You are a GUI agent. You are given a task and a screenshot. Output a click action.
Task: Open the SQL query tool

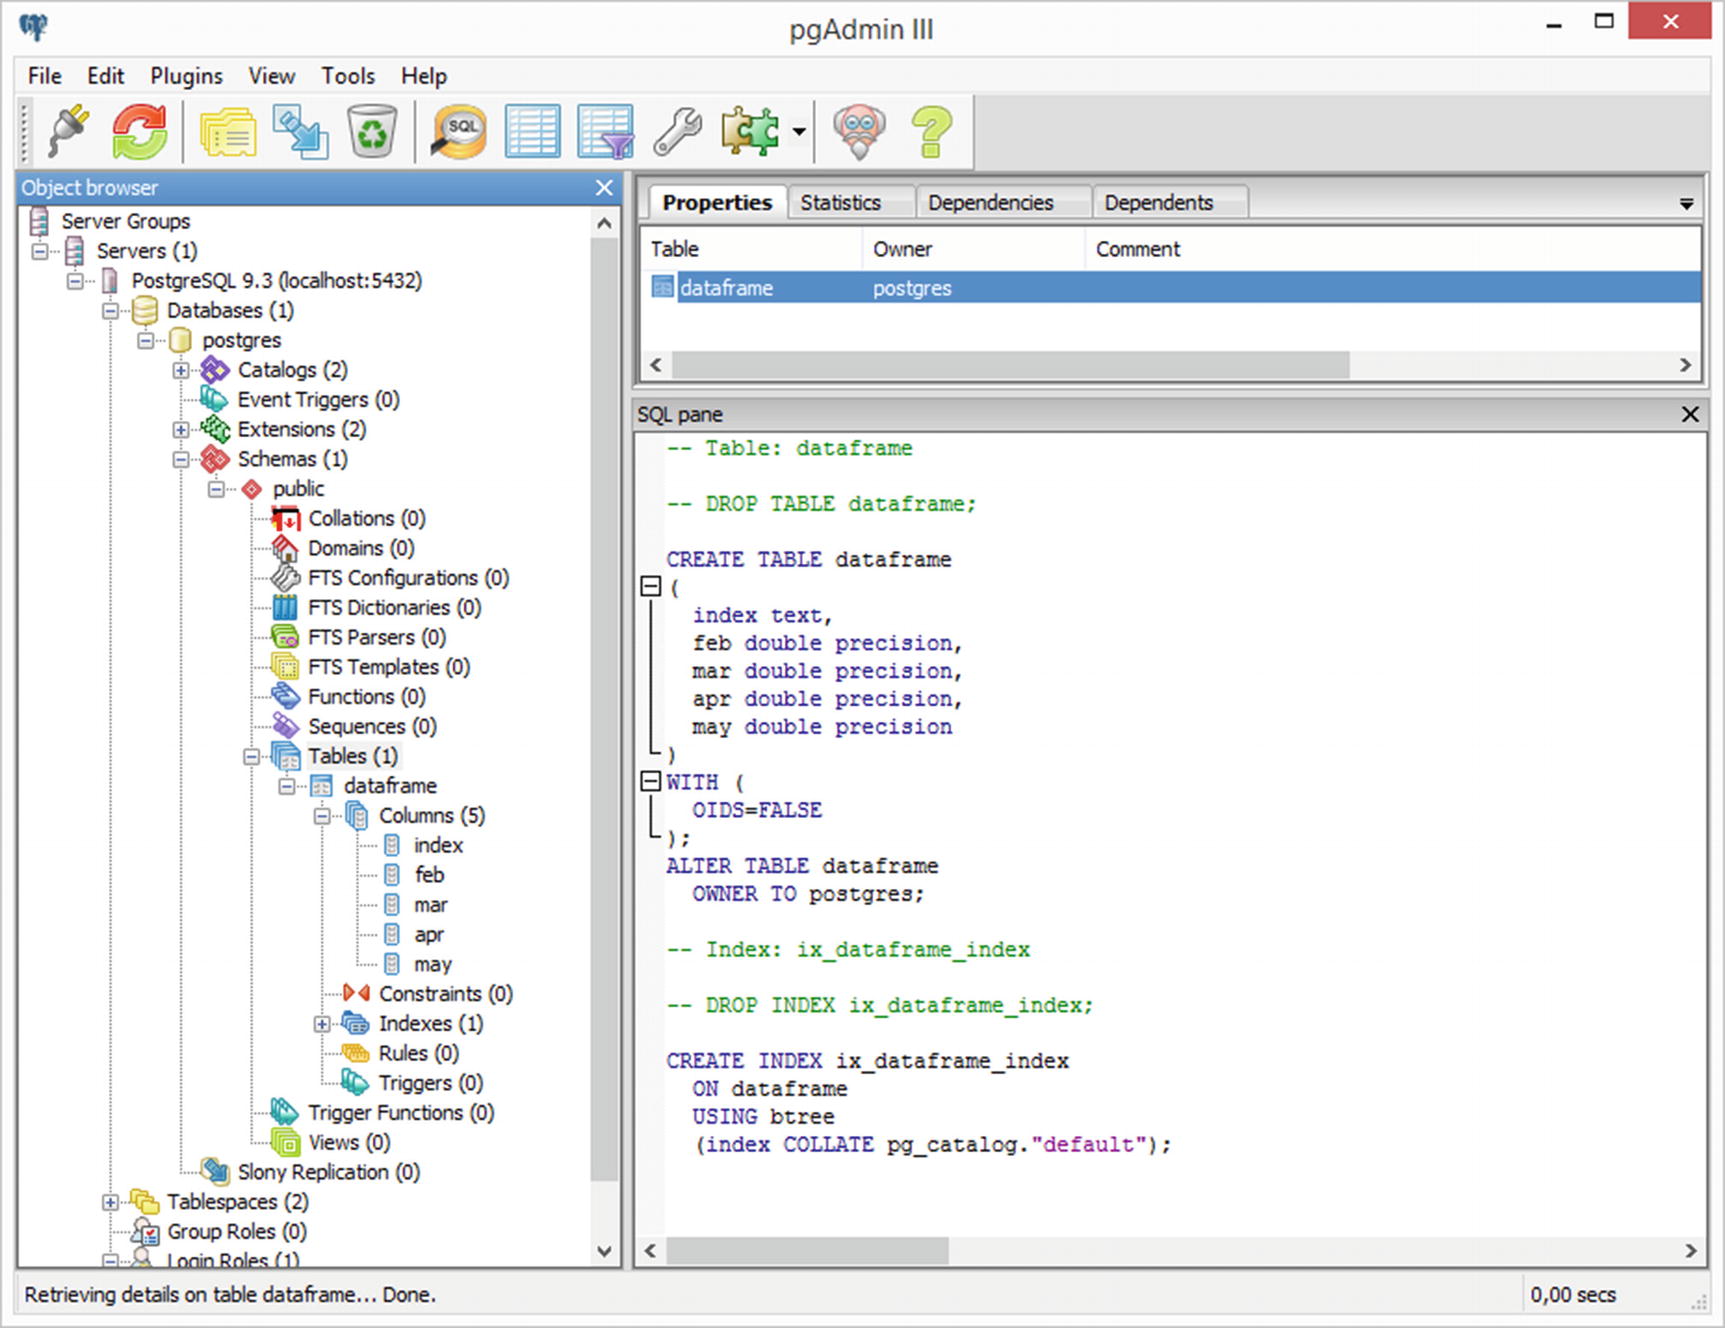point(459,131)
